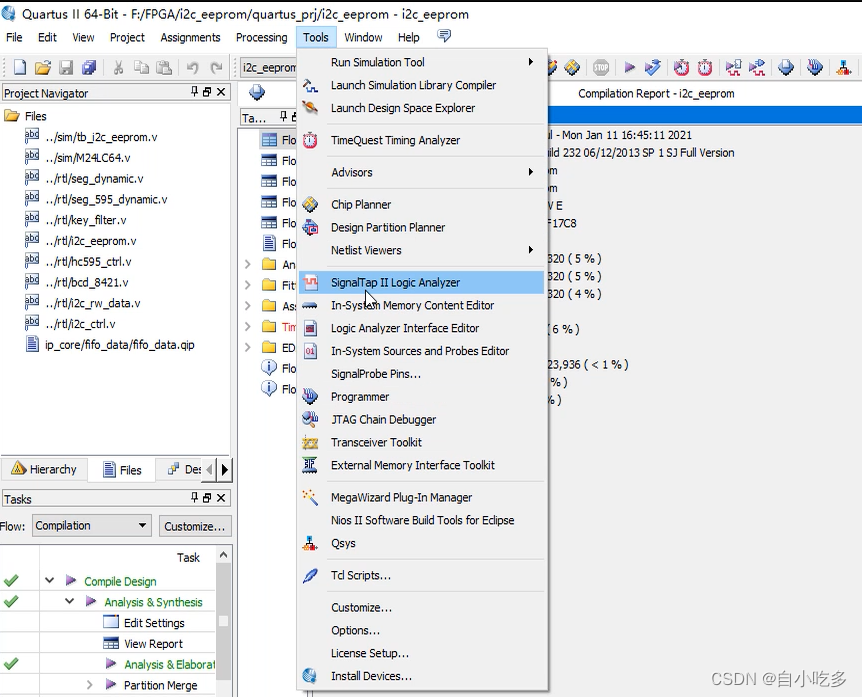This screenshot has height=697, width=862.
Task: Open the Run Simulation Tool submenu
Action: (x=422, y=62)
